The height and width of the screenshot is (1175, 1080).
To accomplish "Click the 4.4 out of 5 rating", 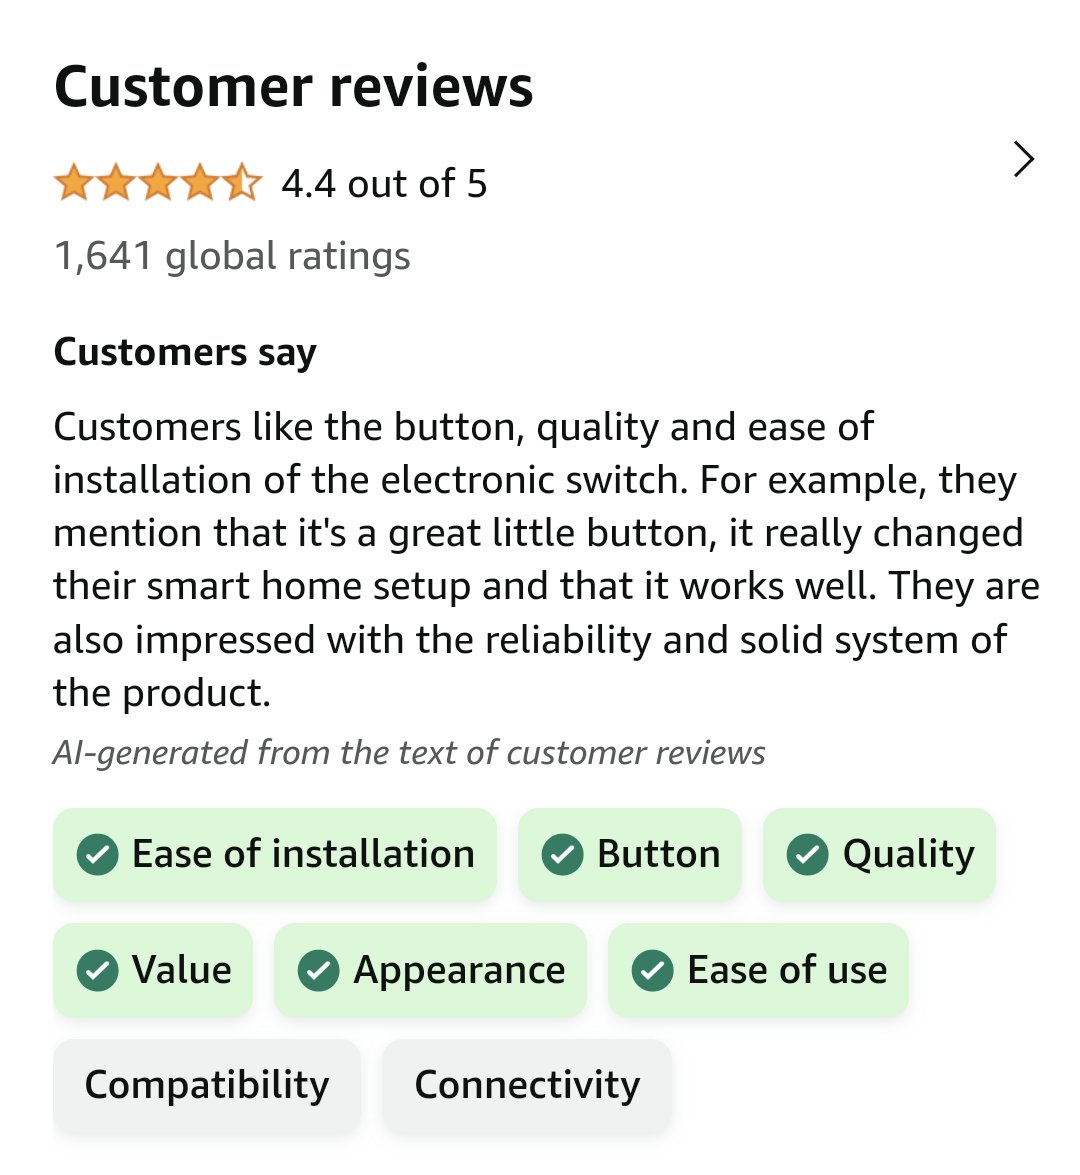I will click(x=385, y=184).
